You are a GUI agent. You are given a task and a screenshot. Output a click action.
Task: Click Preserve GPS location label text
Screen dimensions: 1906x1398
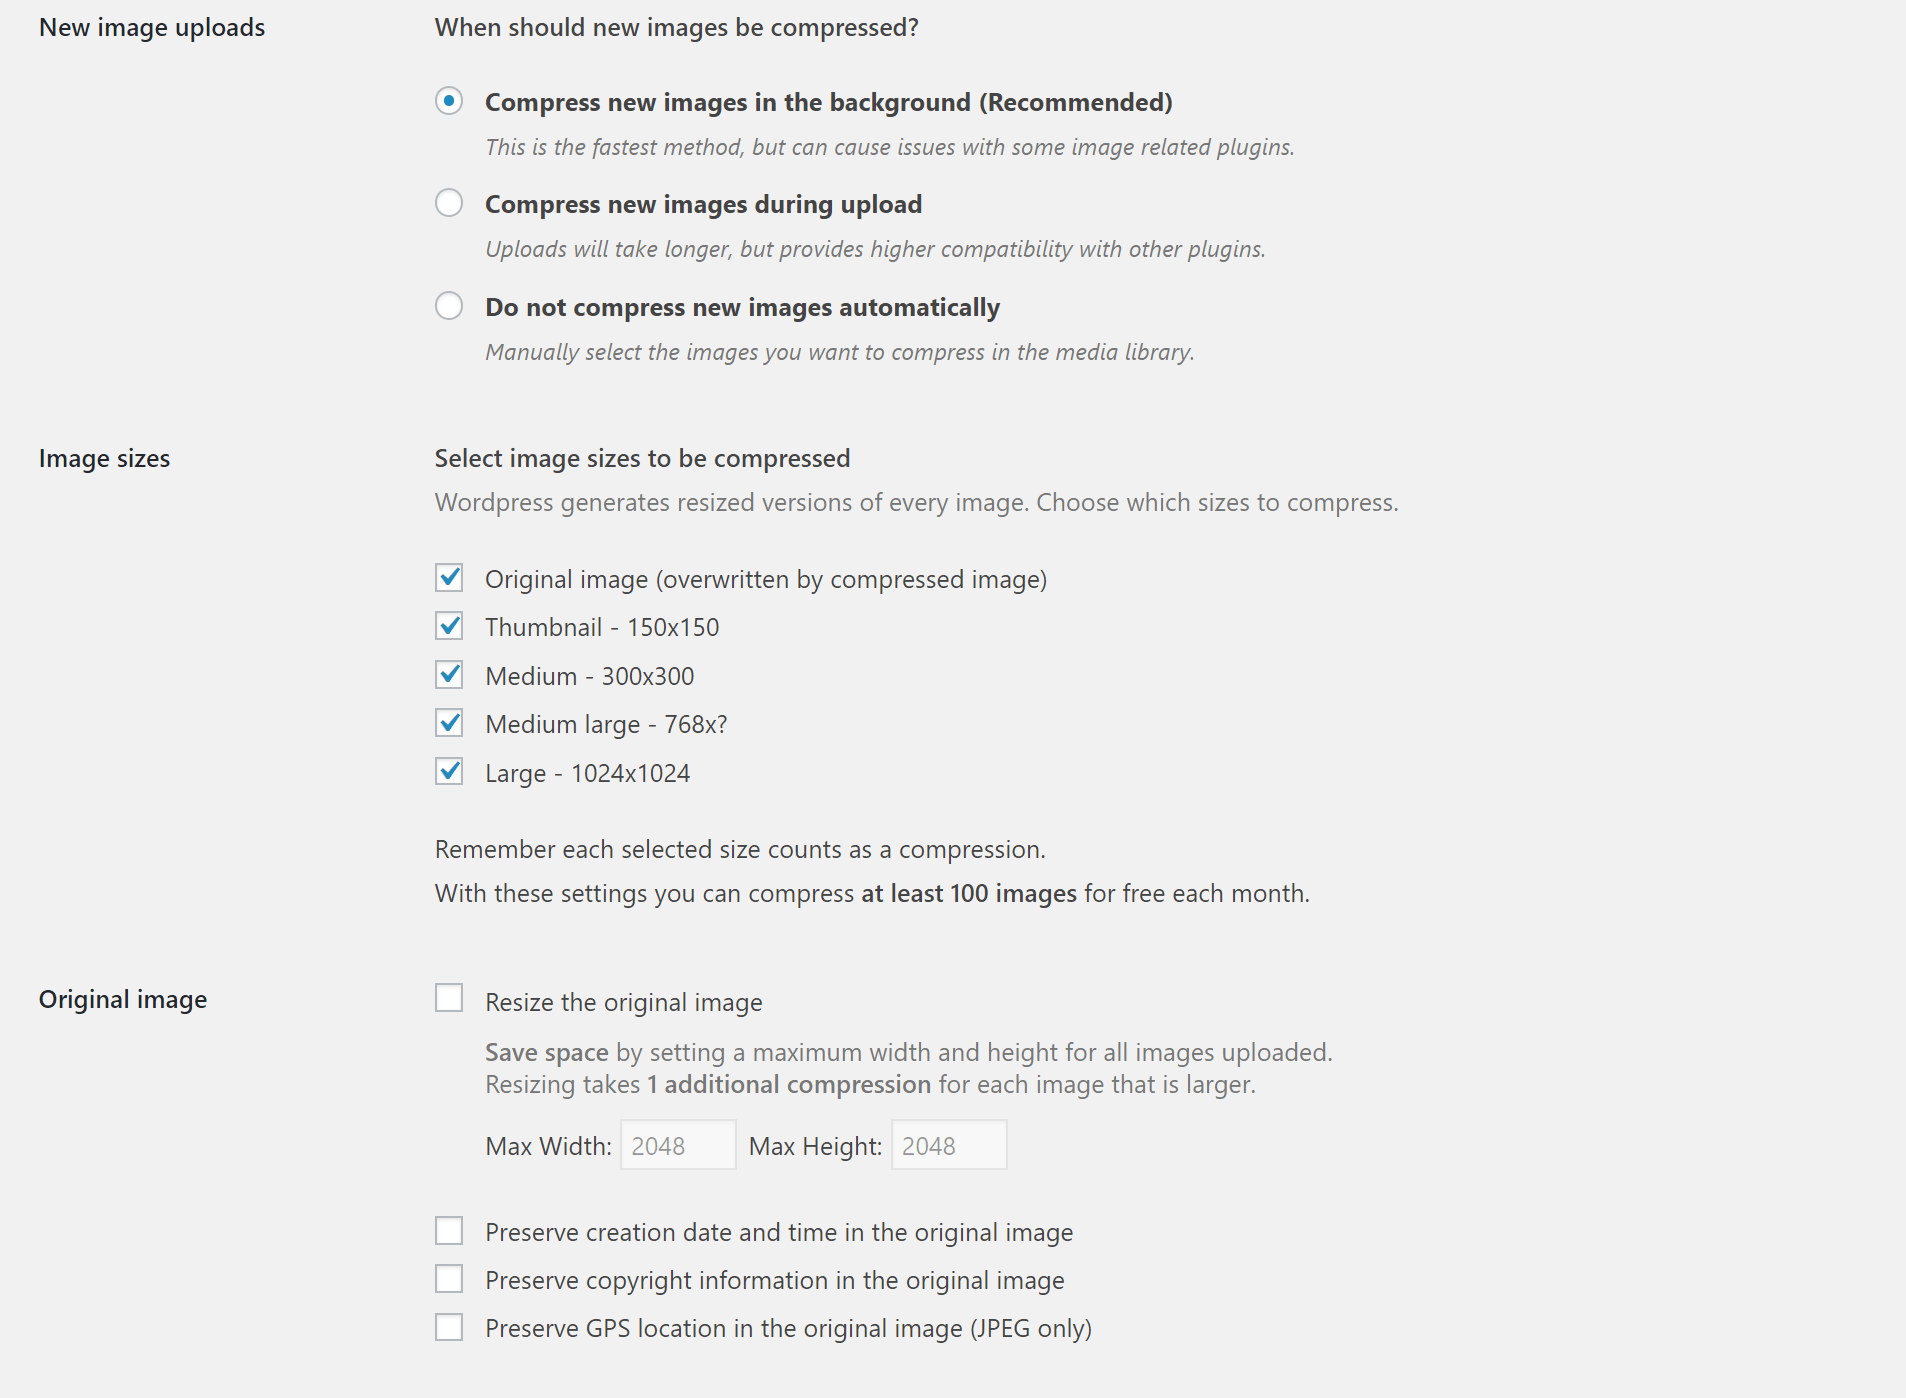click(x=788, y=1329)
